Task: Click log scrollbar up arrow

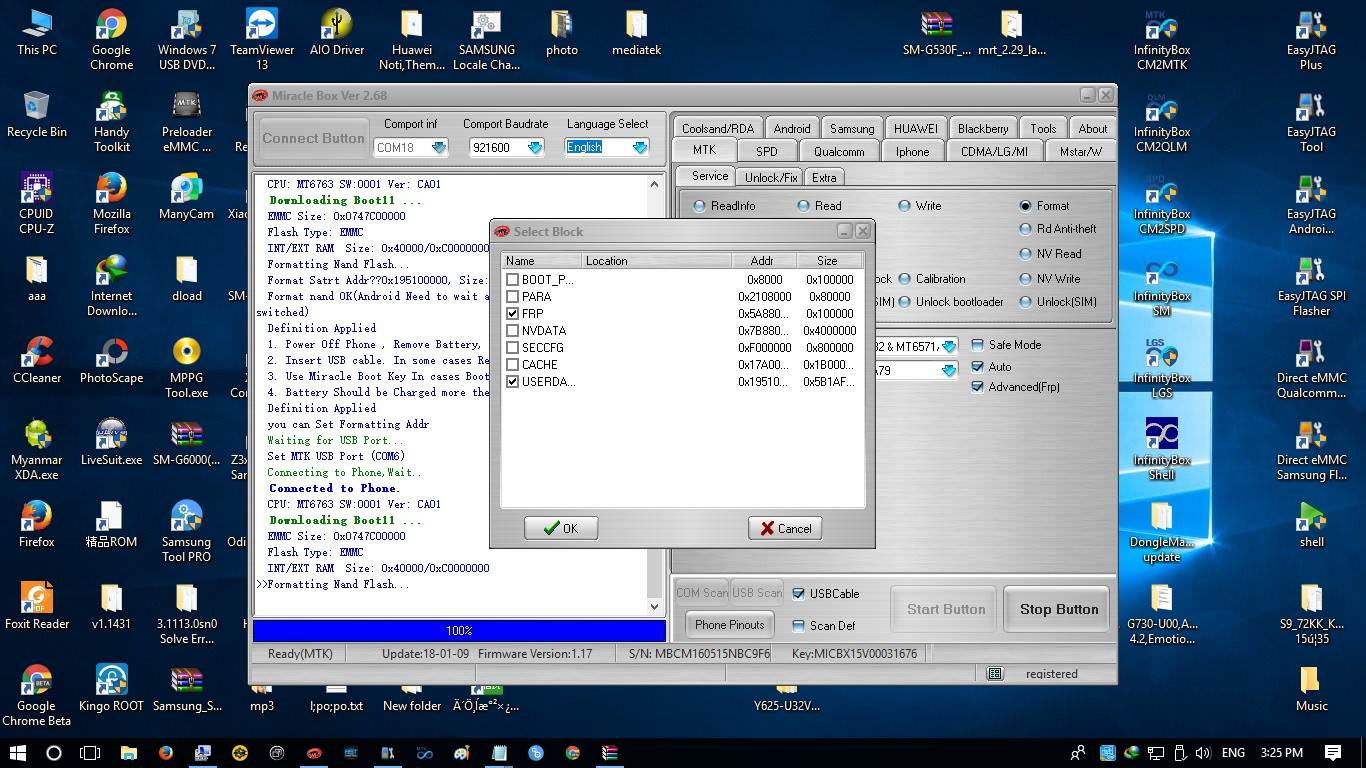Action: pos(655,184)
